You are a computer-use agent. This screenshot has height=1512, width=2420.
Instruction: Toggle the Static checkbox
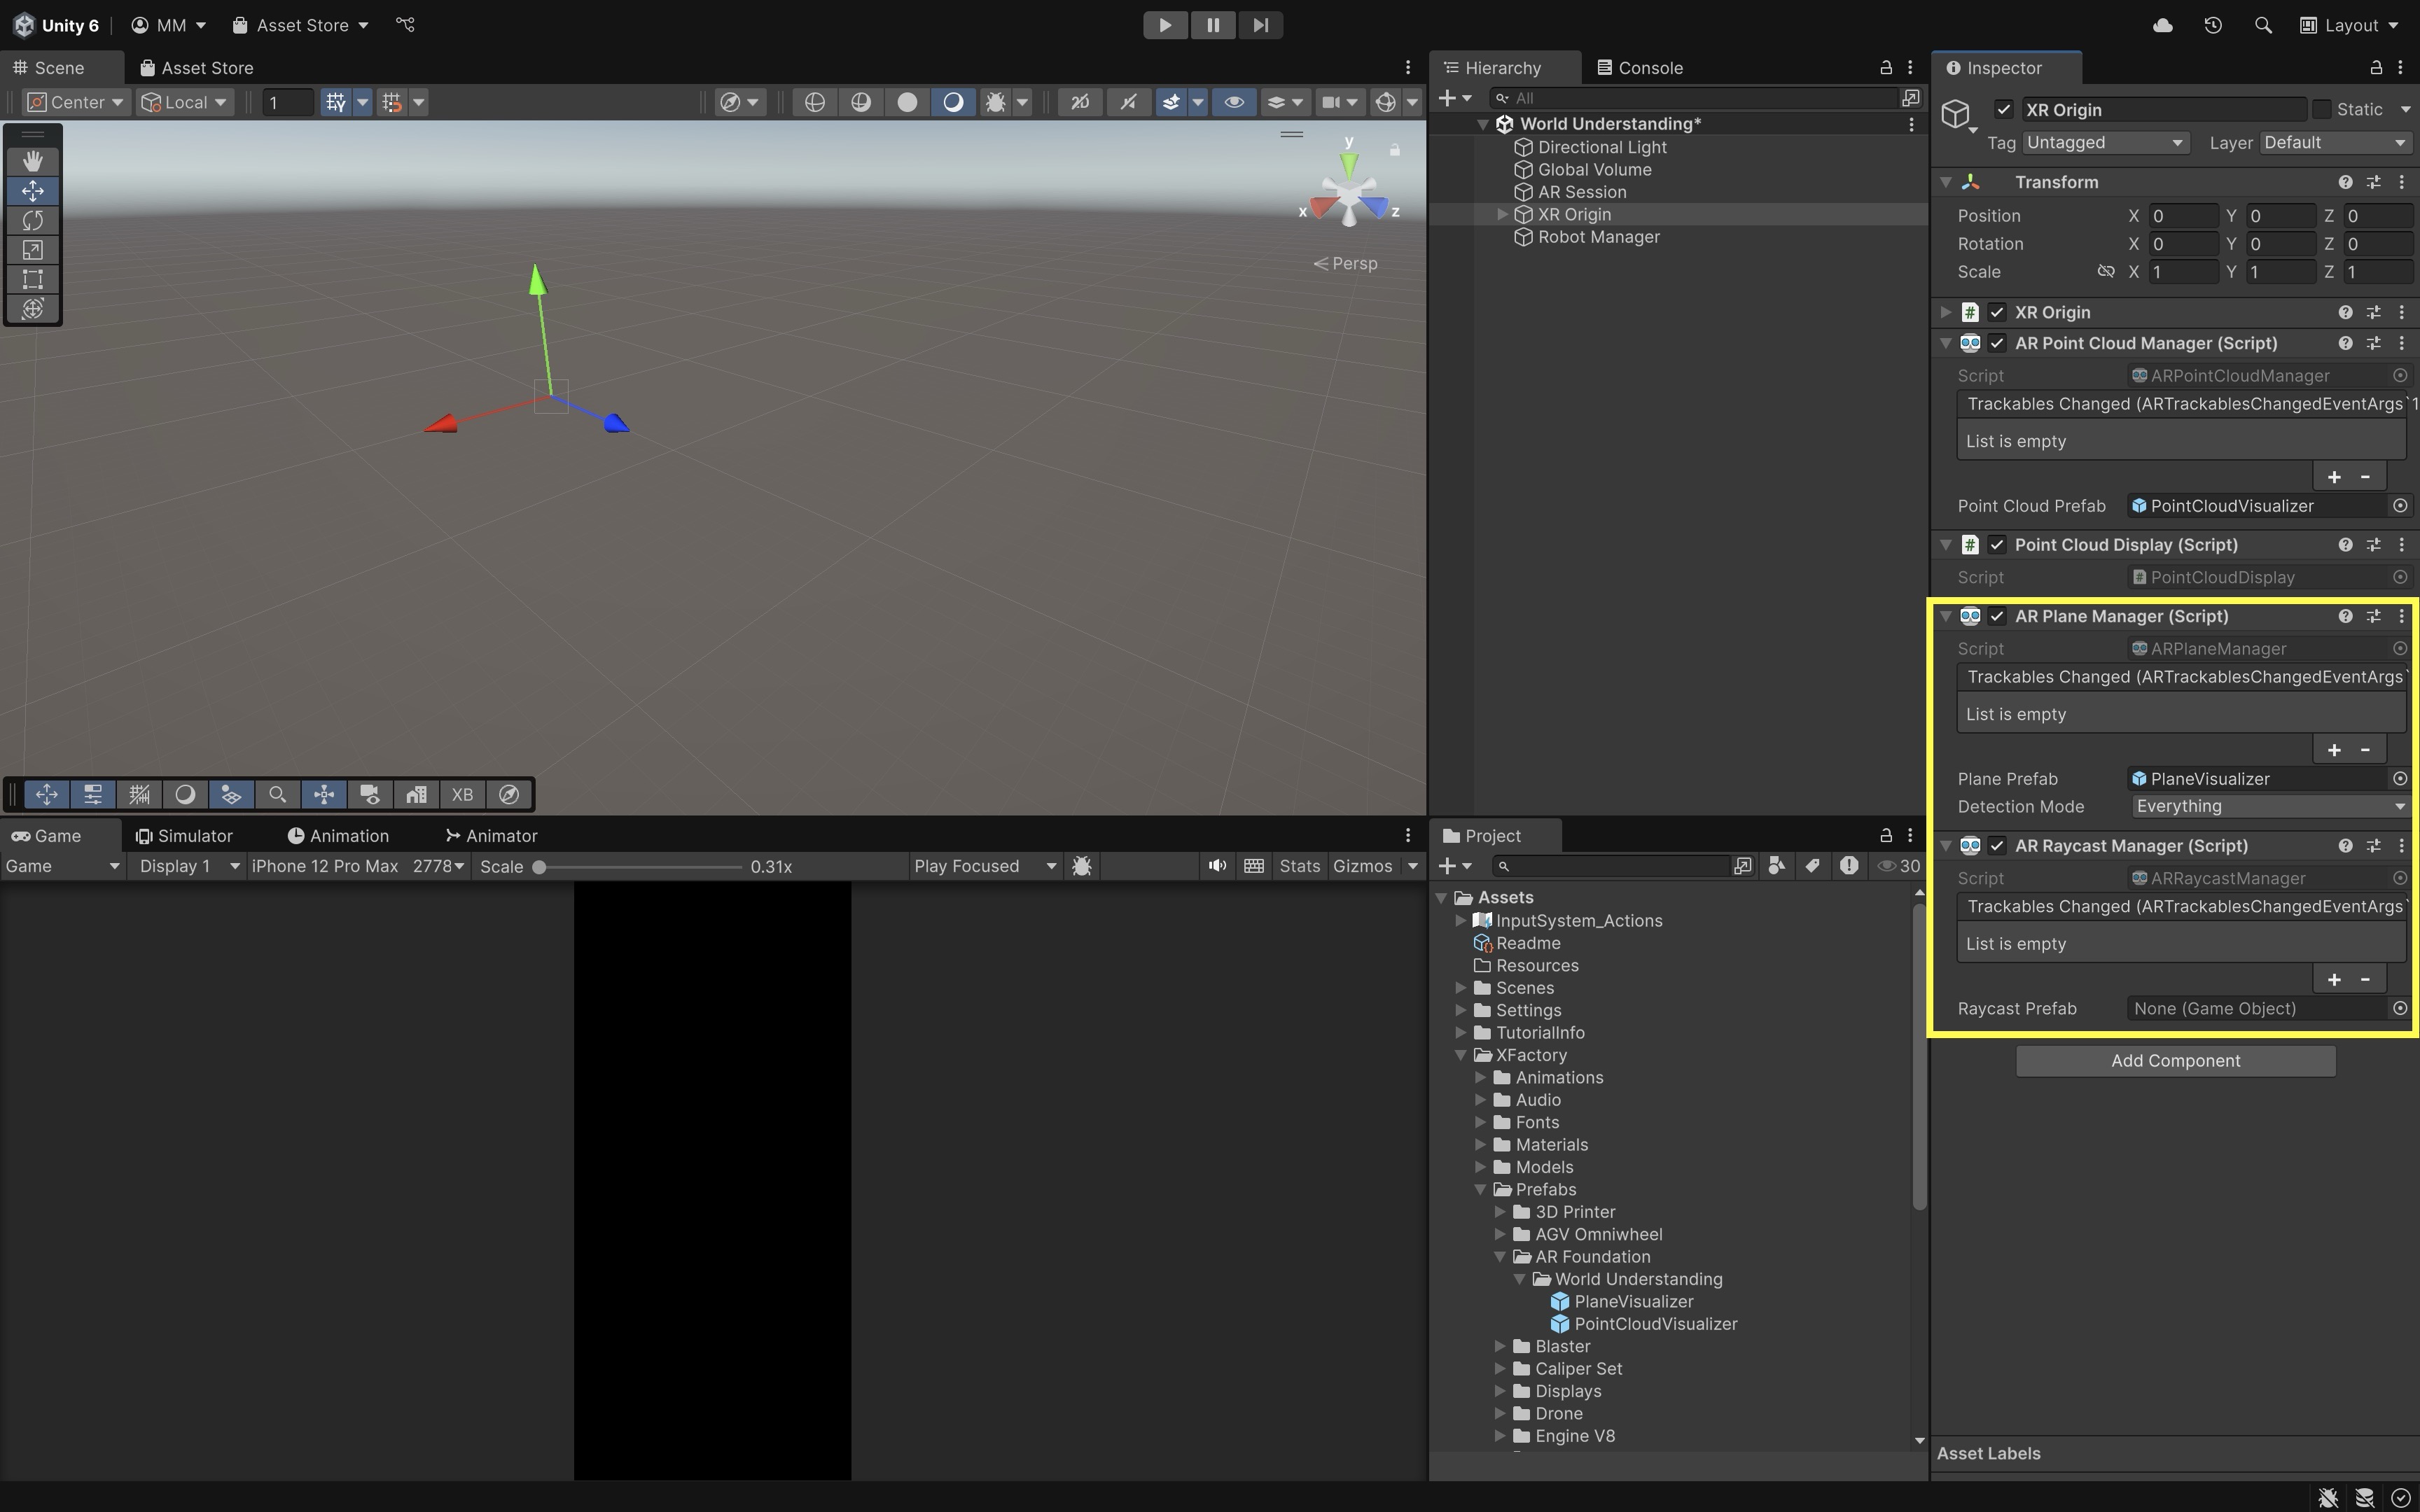pyautogui.click(x=2322, y=109)
